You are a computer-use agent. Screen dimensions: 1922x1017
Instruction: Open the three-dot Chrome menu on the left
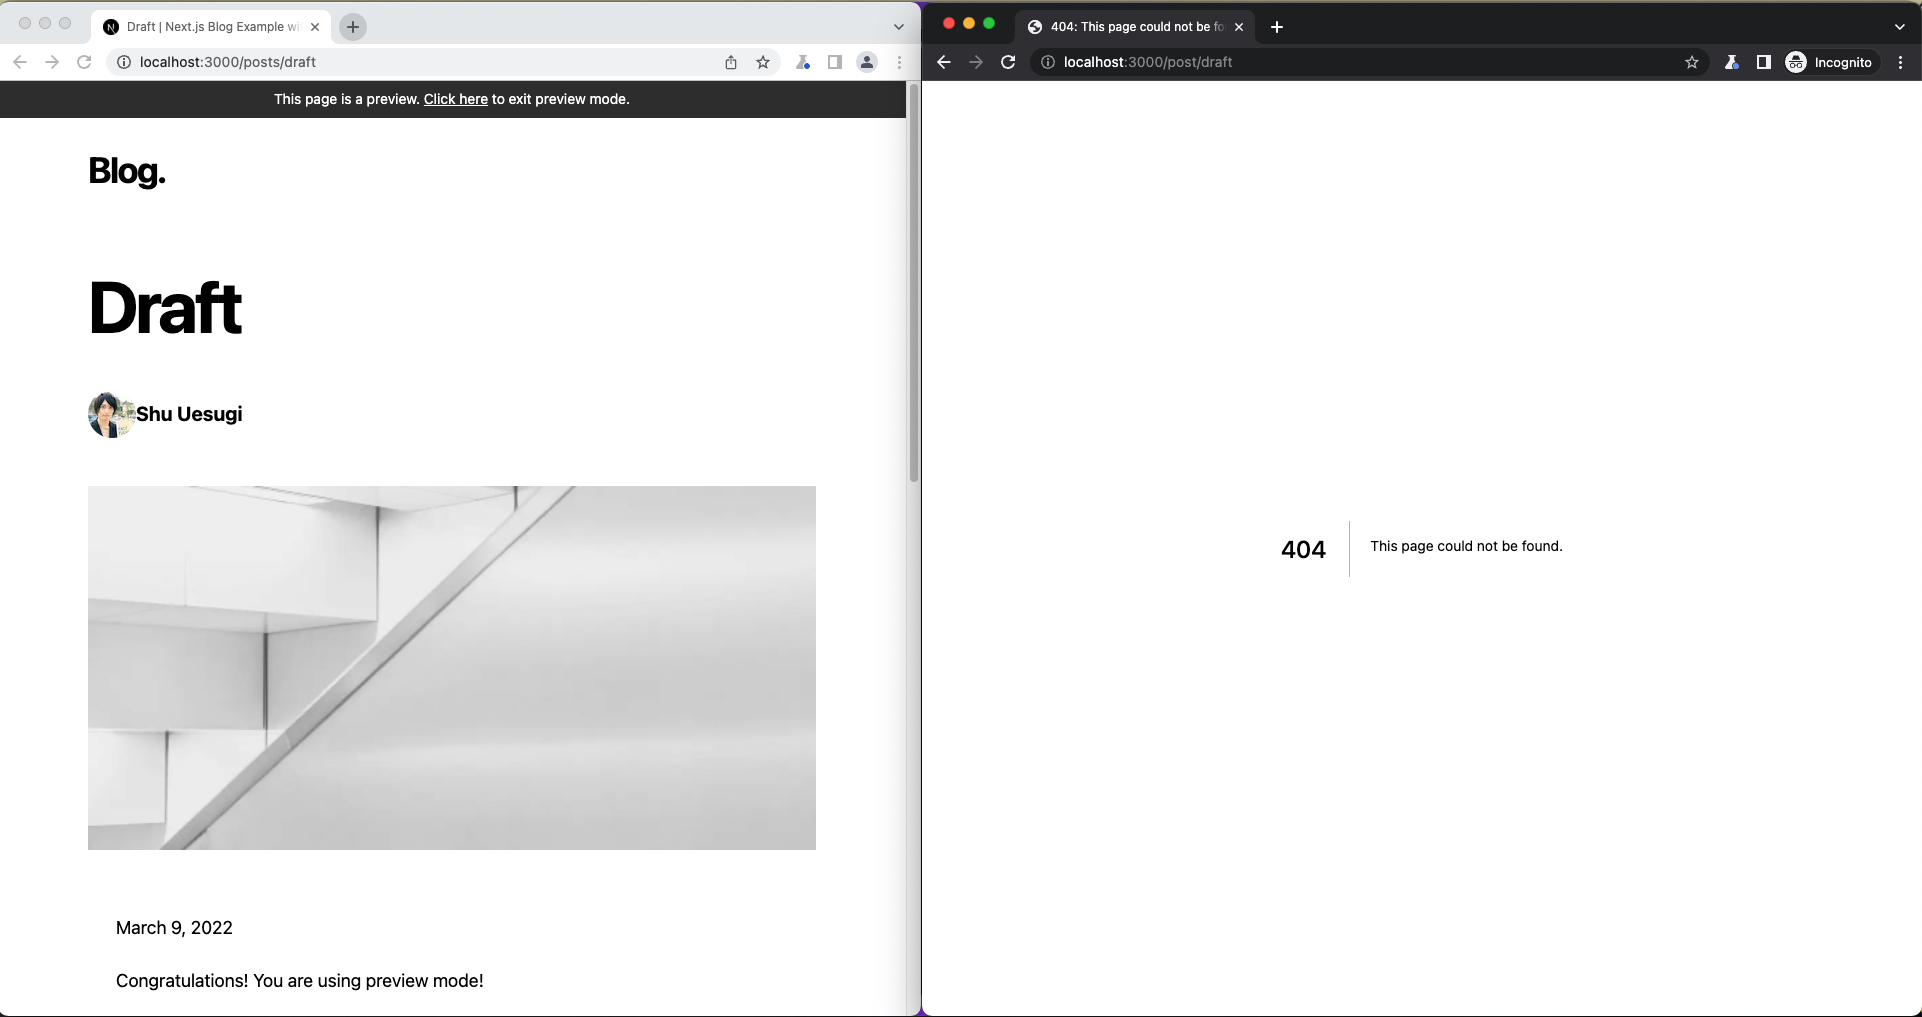click(x=899, y=62)
